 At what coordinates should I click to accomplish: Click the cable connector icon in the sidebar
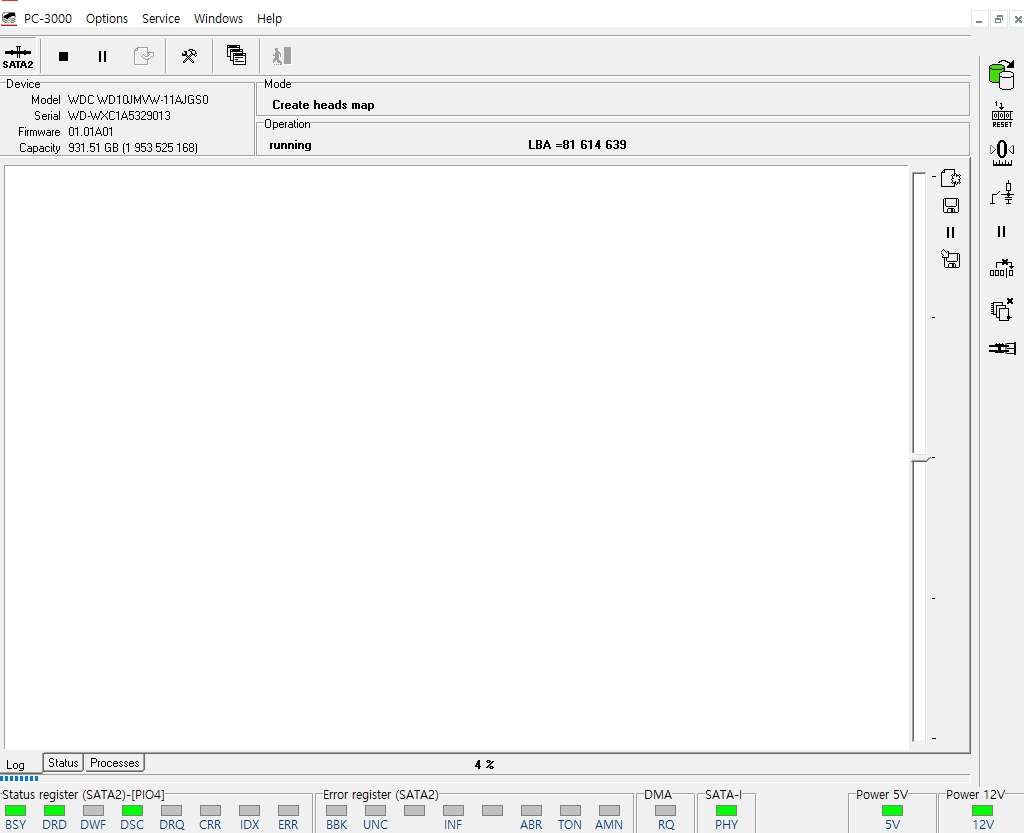tap(1002, 349)
